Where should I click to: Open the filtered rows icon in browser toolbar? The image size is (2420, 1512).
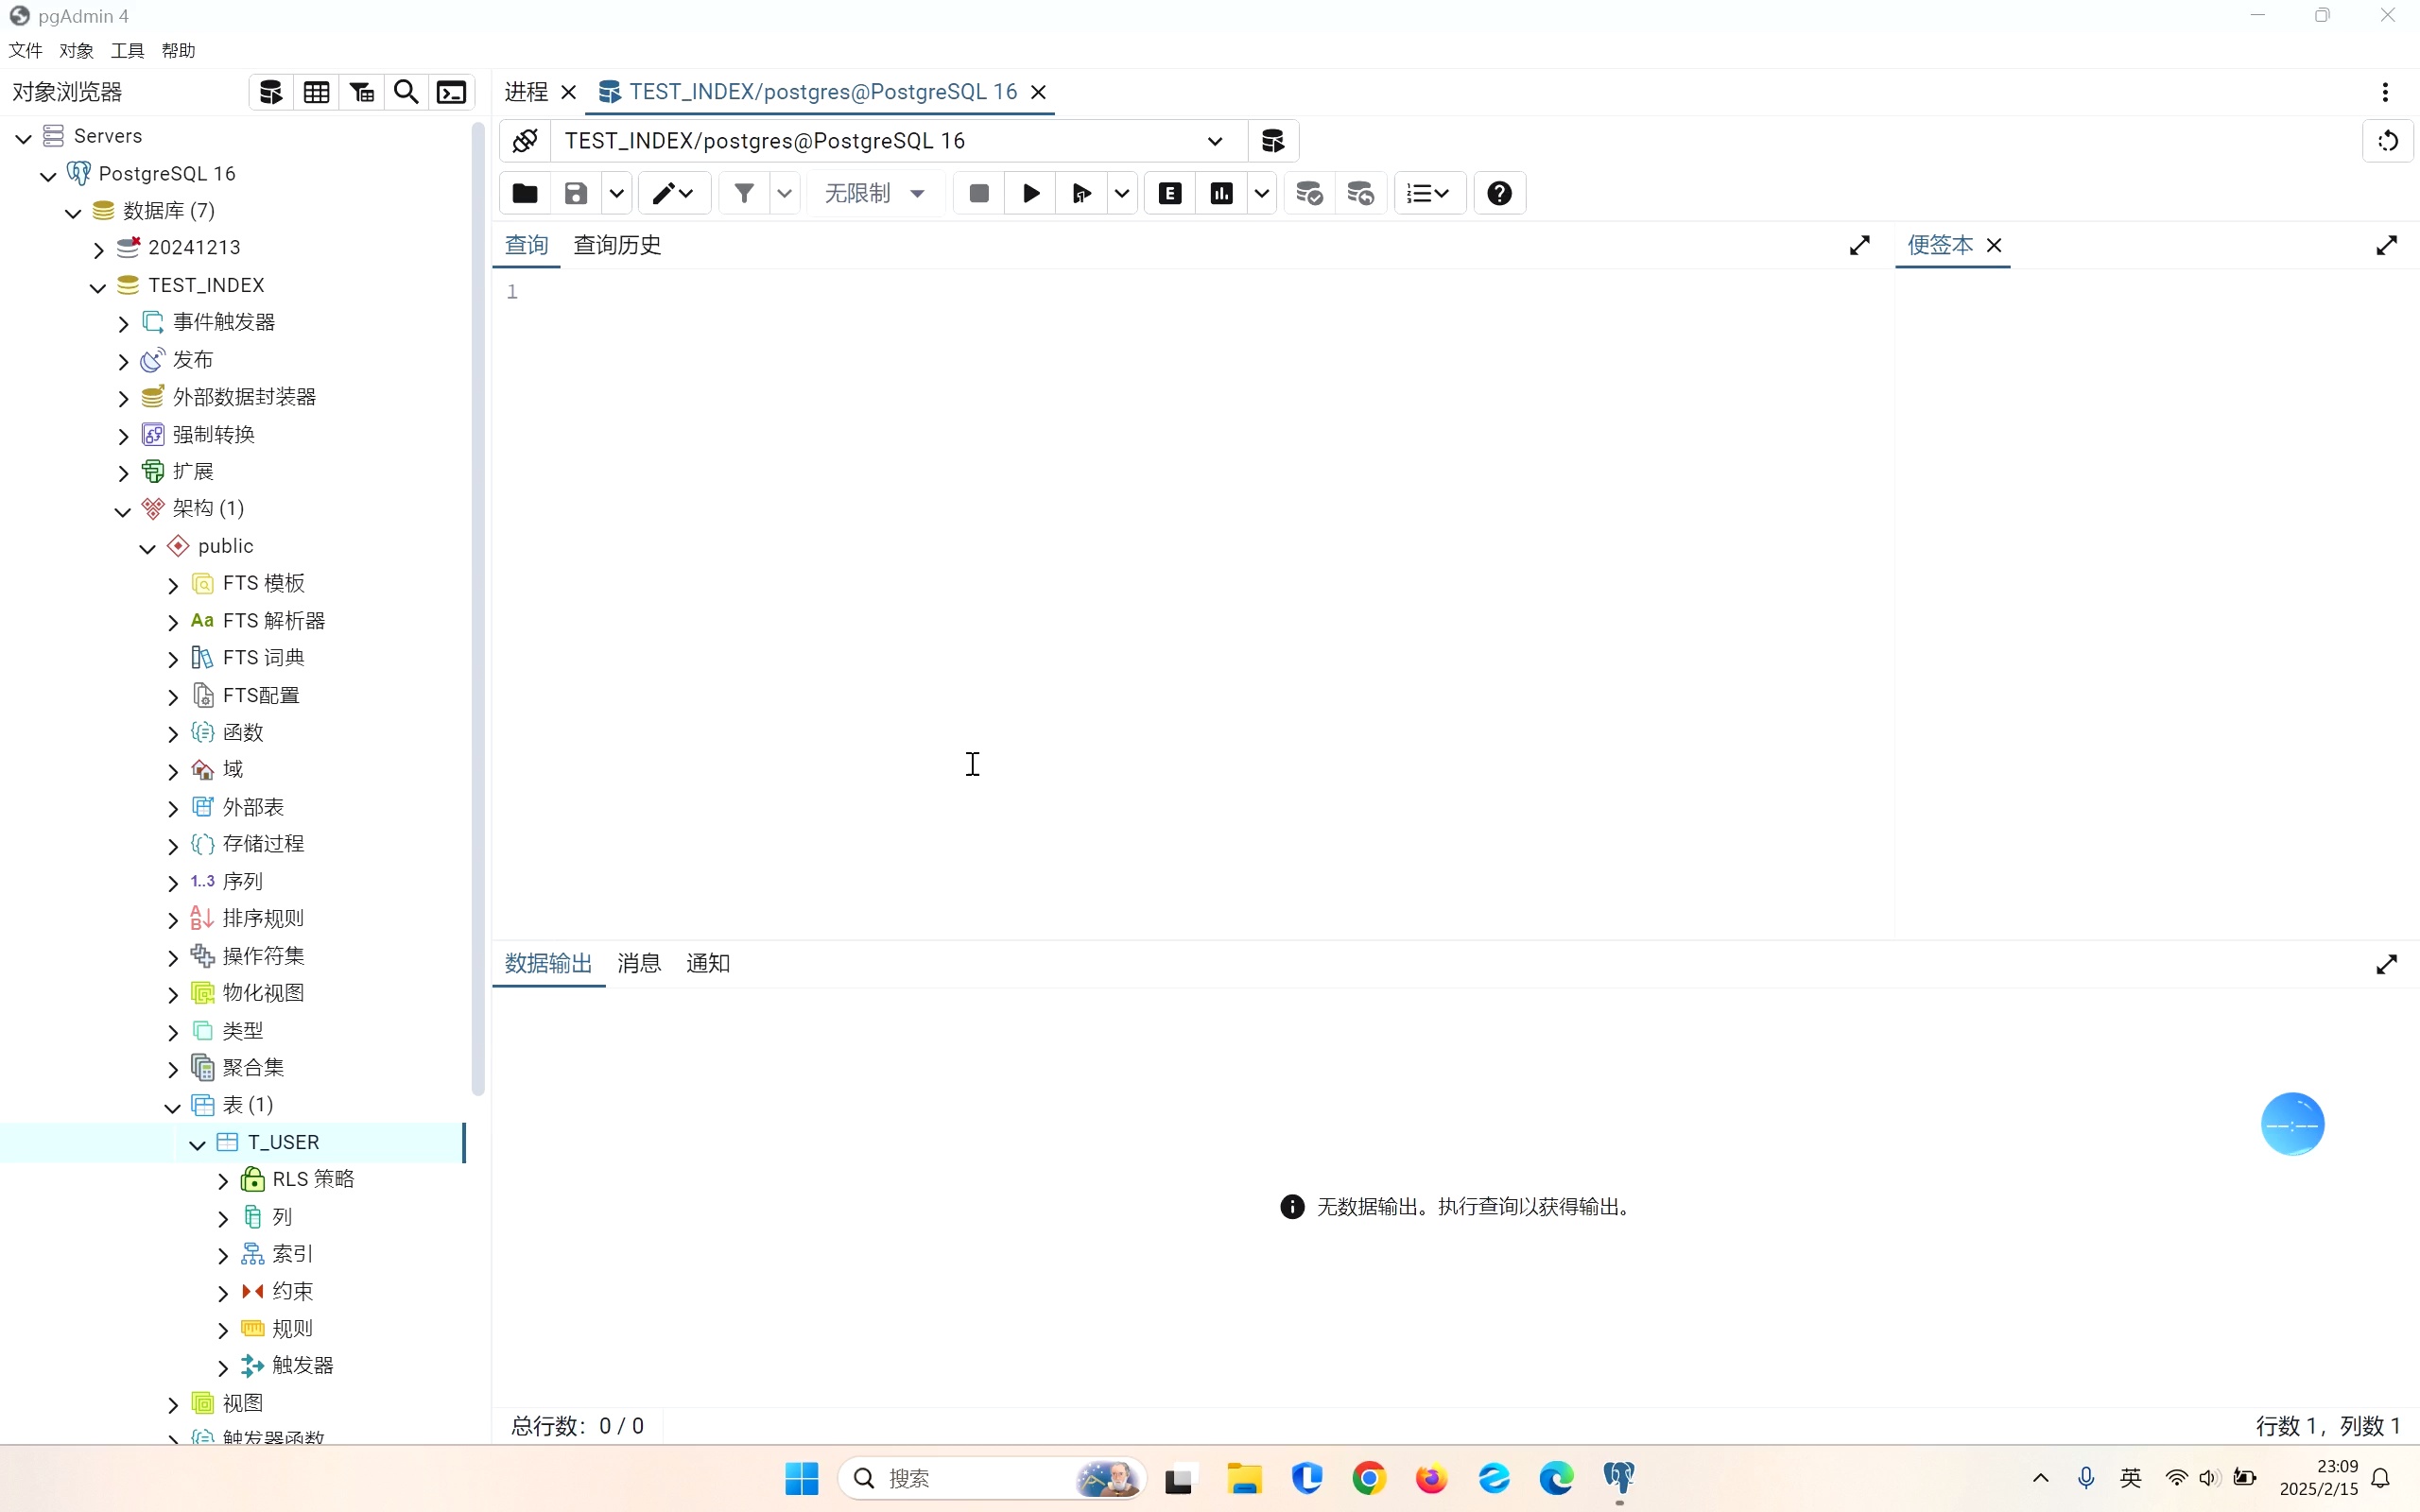click(362, 92)
